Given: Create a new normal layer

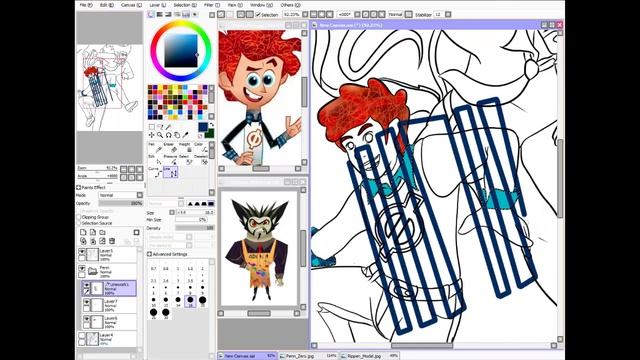Looking at the screenshot, I should 83,232.
